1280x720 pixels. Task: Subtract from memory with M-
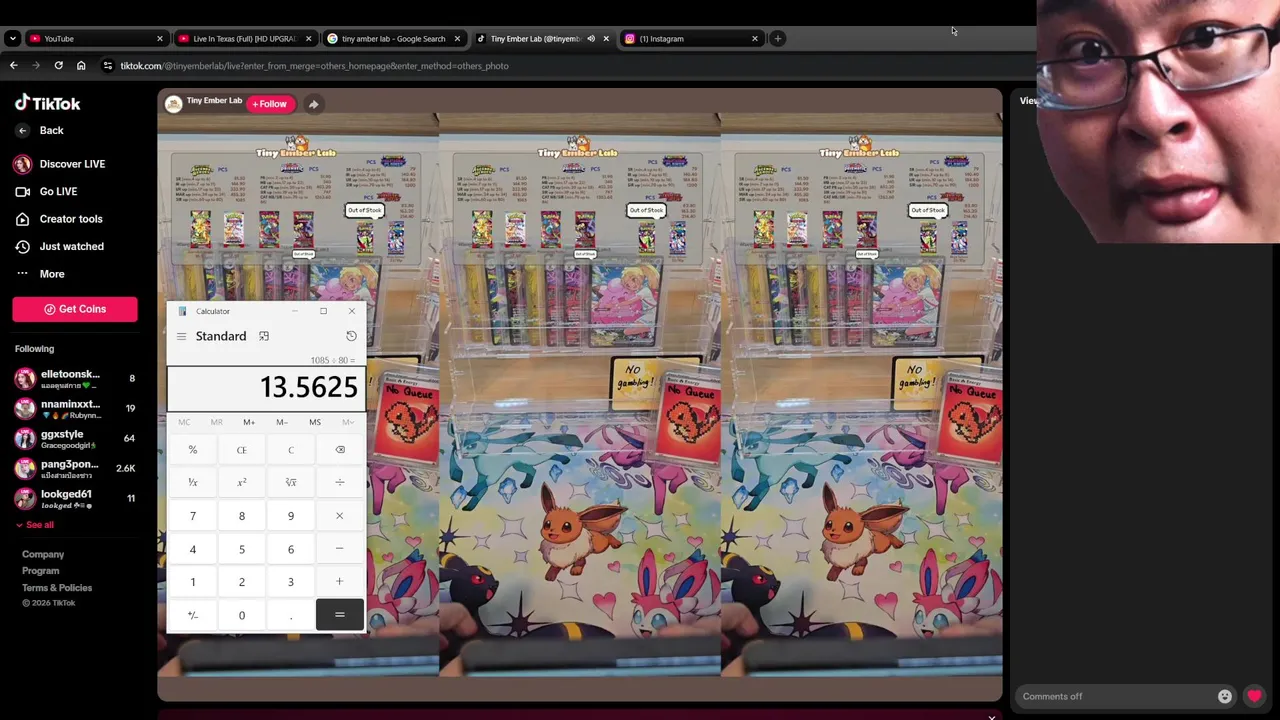pos(282,422)
